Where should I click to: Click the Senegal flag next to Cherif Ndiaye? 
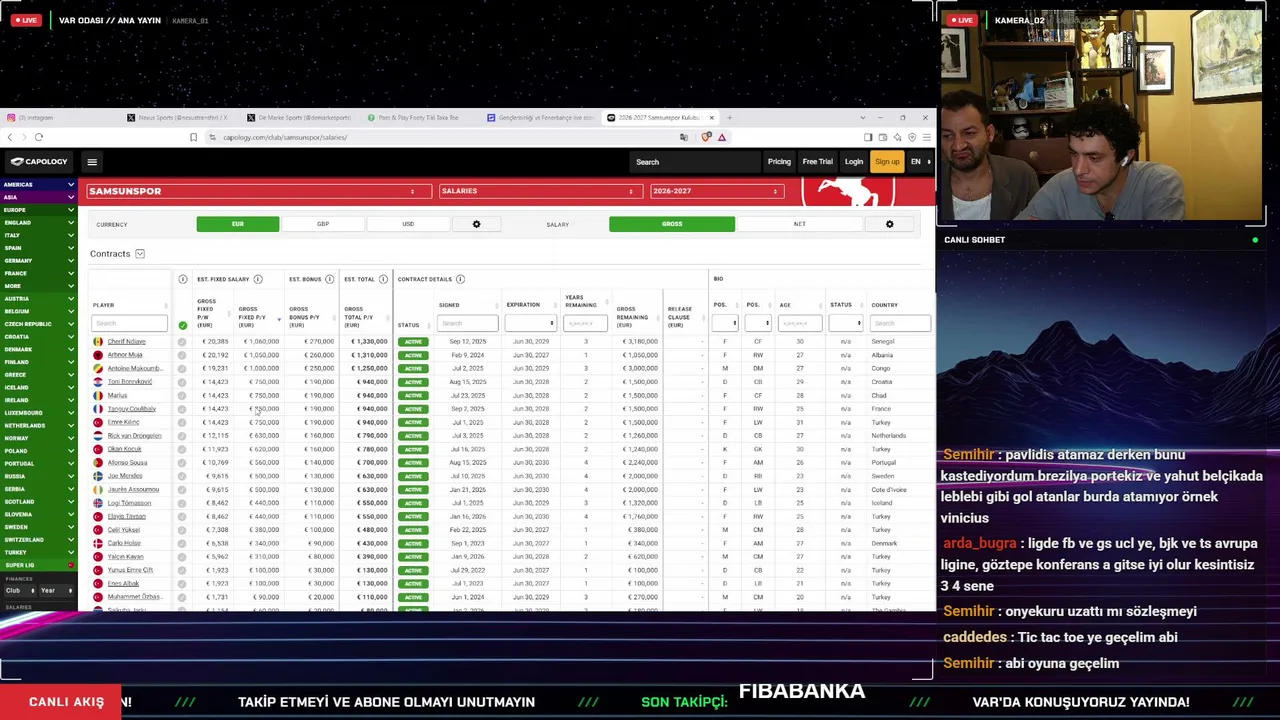tap(98, 342)
